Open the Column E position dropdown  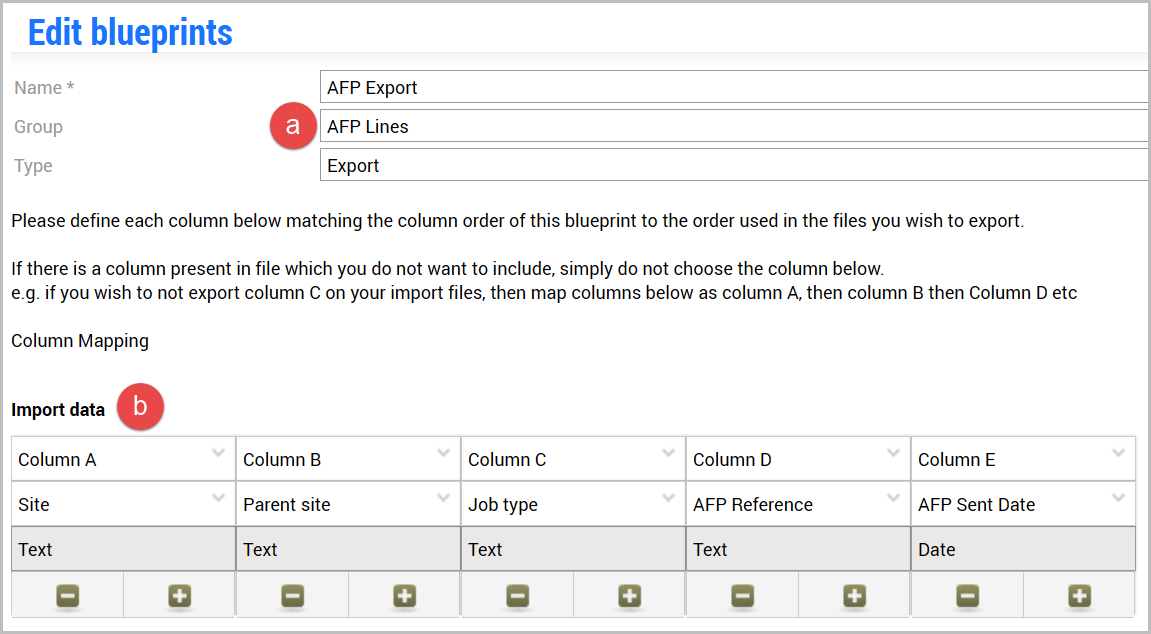coord(1023,459)
